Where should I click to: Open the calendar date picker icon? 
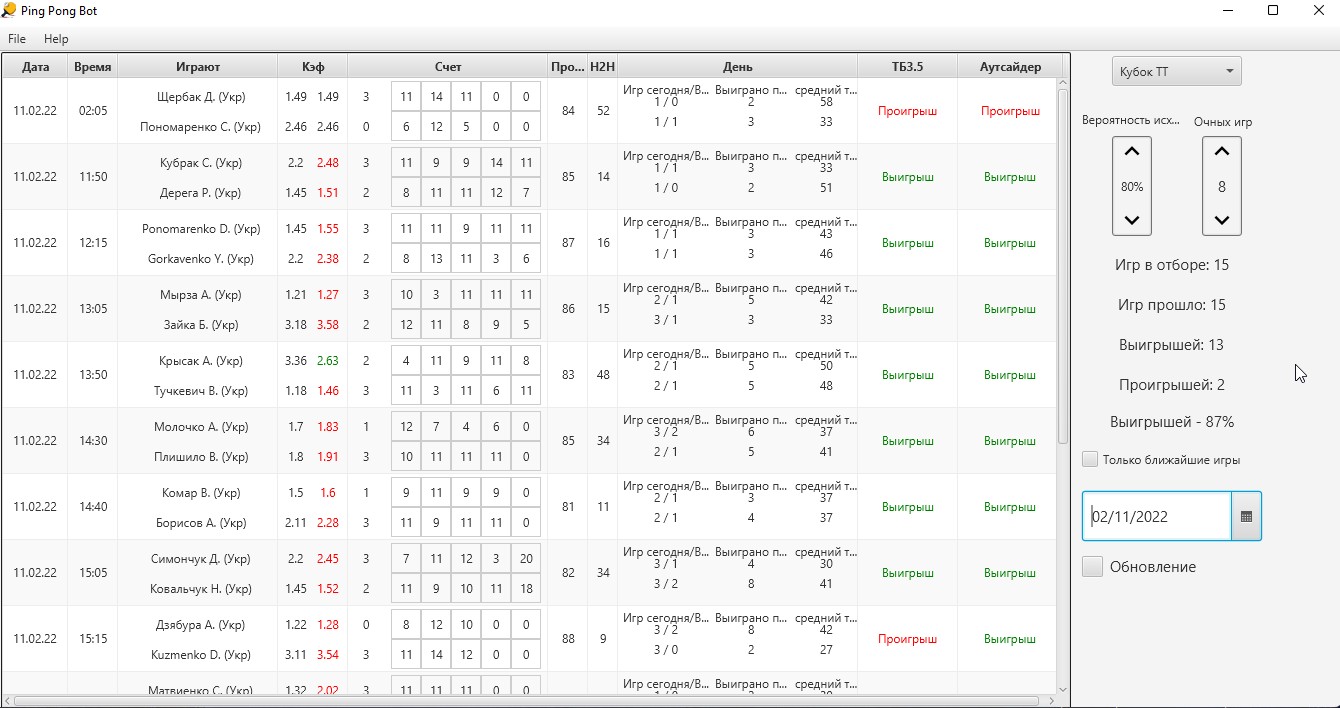(1246, 516)
